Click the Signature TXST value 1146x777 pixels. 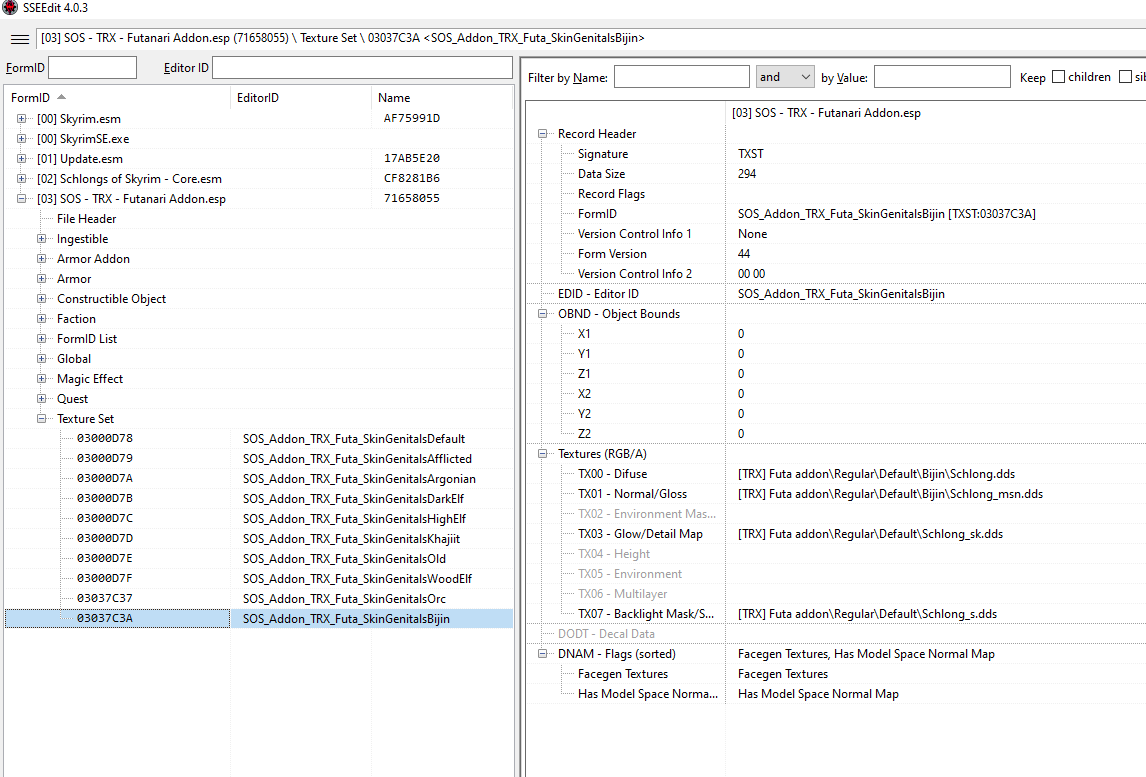751,153
